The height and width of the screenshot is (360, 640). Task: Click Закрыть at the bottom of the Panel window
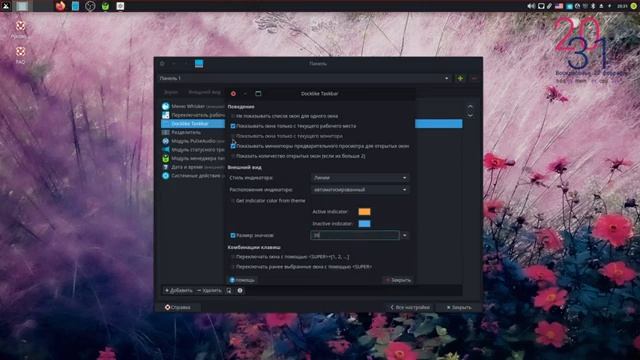tap(459, 307)
